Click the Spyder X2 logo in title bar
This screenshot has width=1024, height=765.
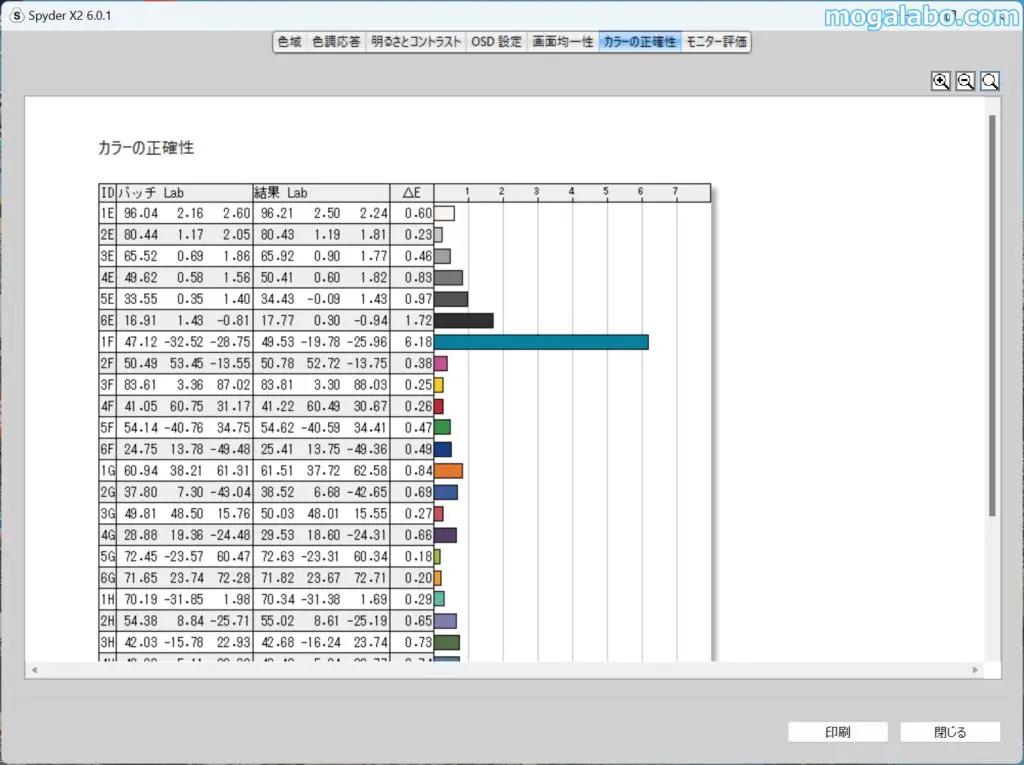tap(16, 16)
